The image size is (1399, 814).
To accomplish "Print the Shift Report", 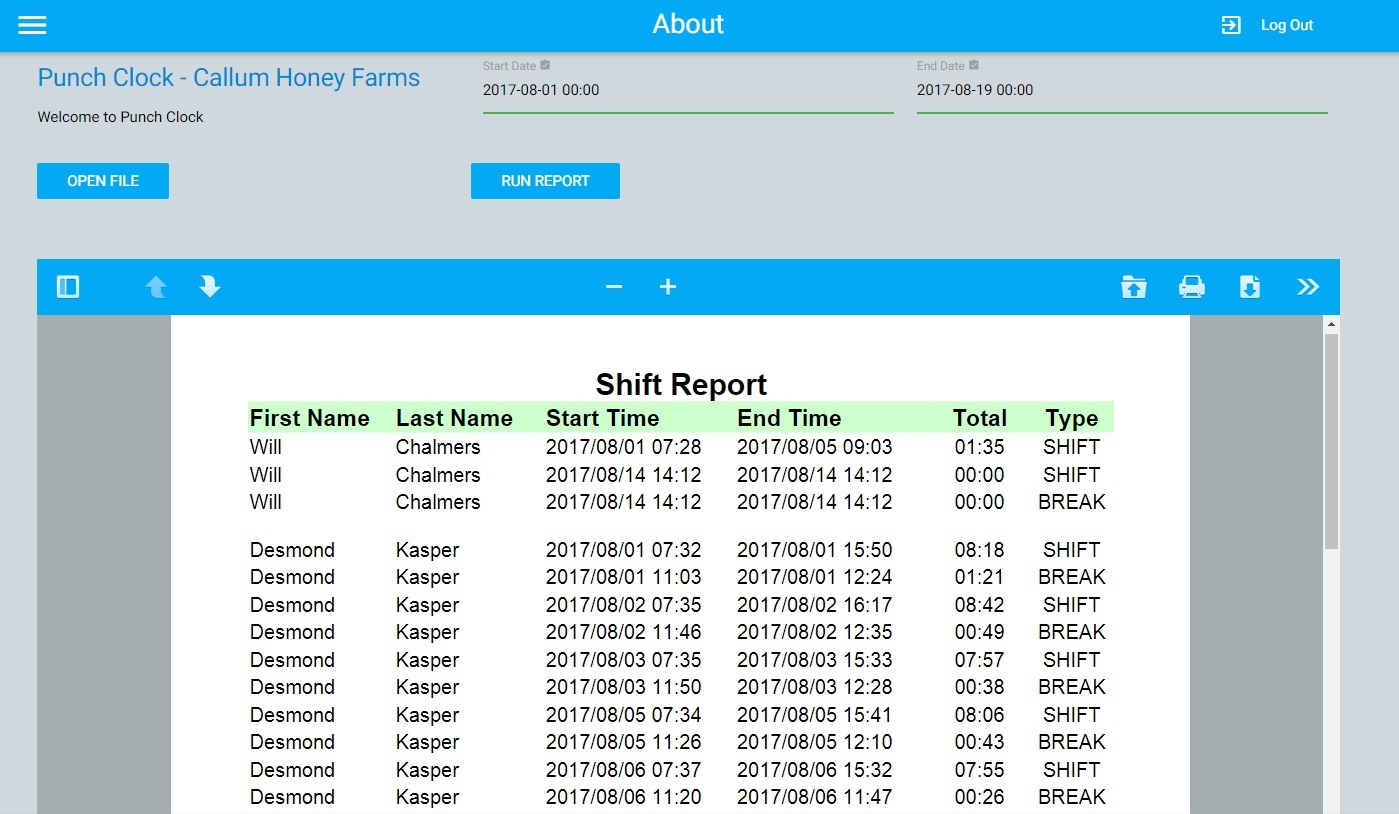I will pos(1192,287).
